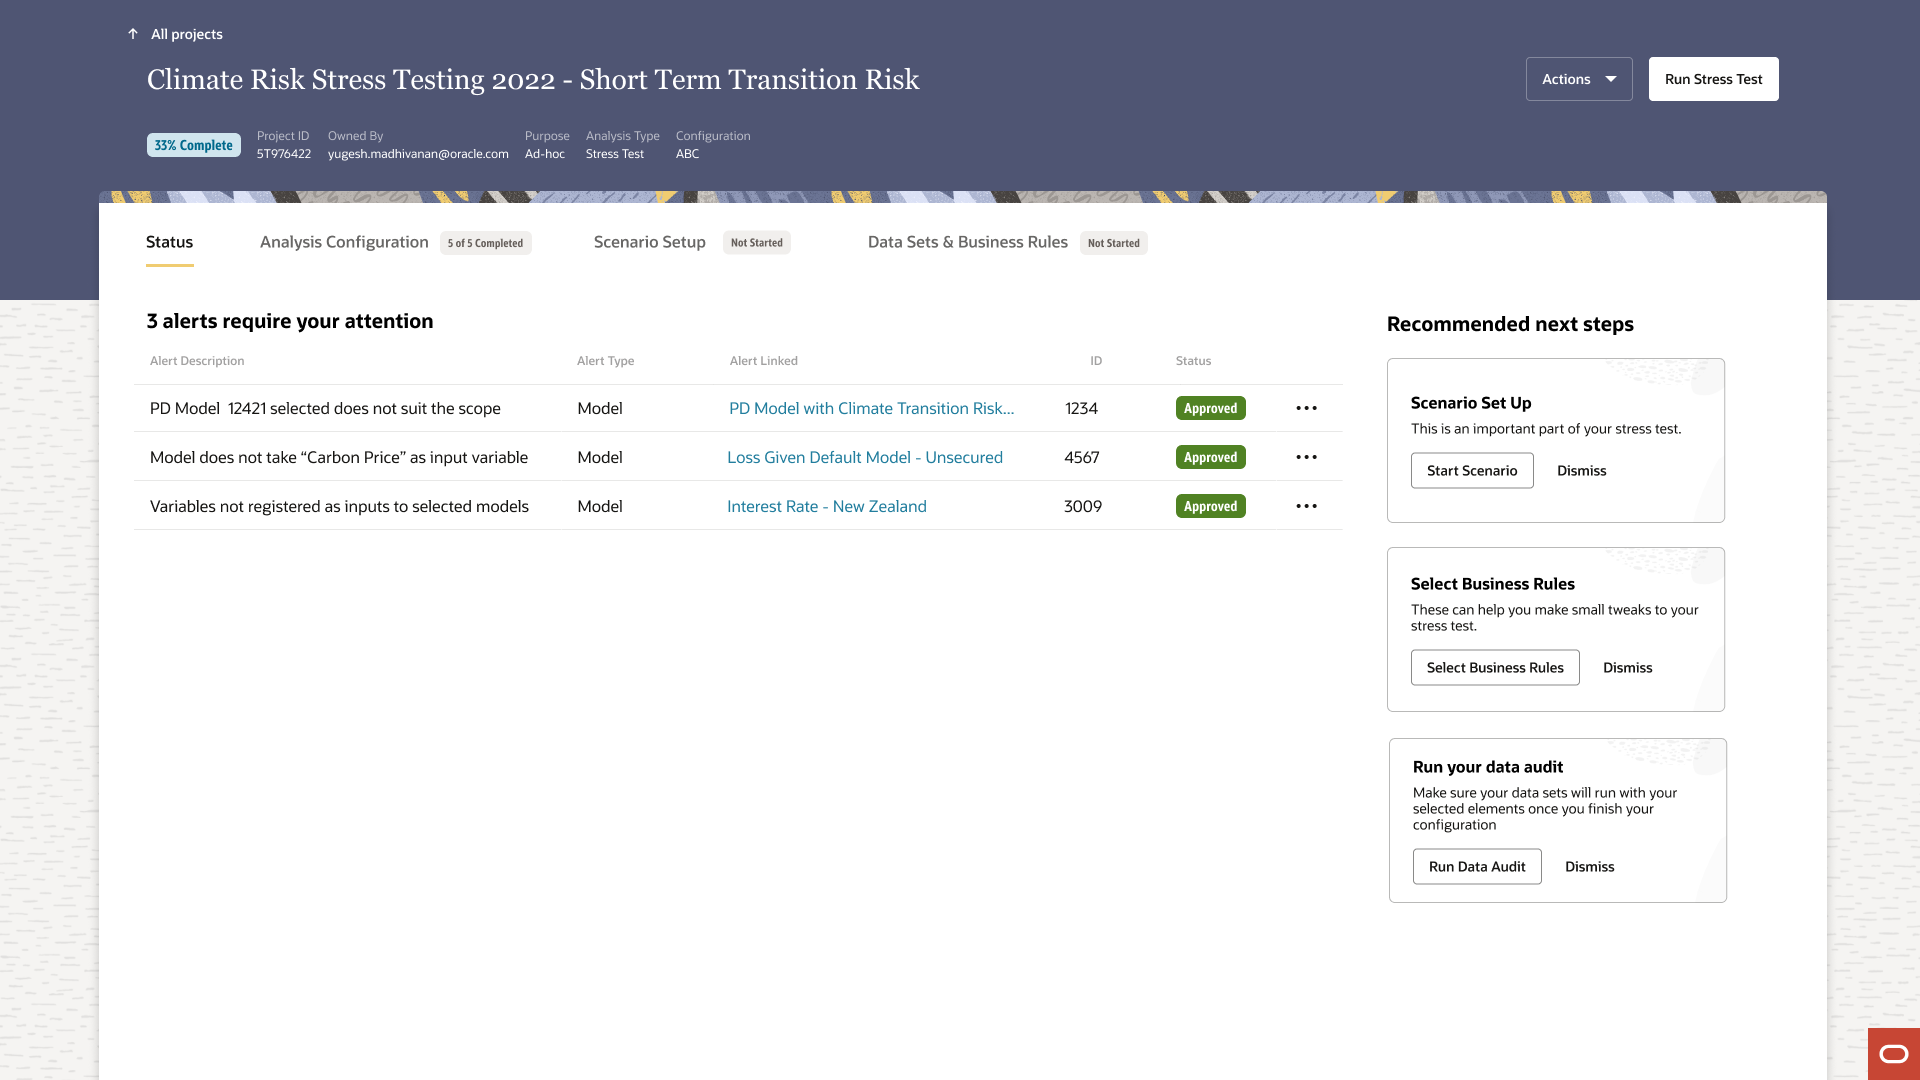1920x1080 pixels.
Task: Dismiss the Run your data audit card
Action: pos(1589,867)
